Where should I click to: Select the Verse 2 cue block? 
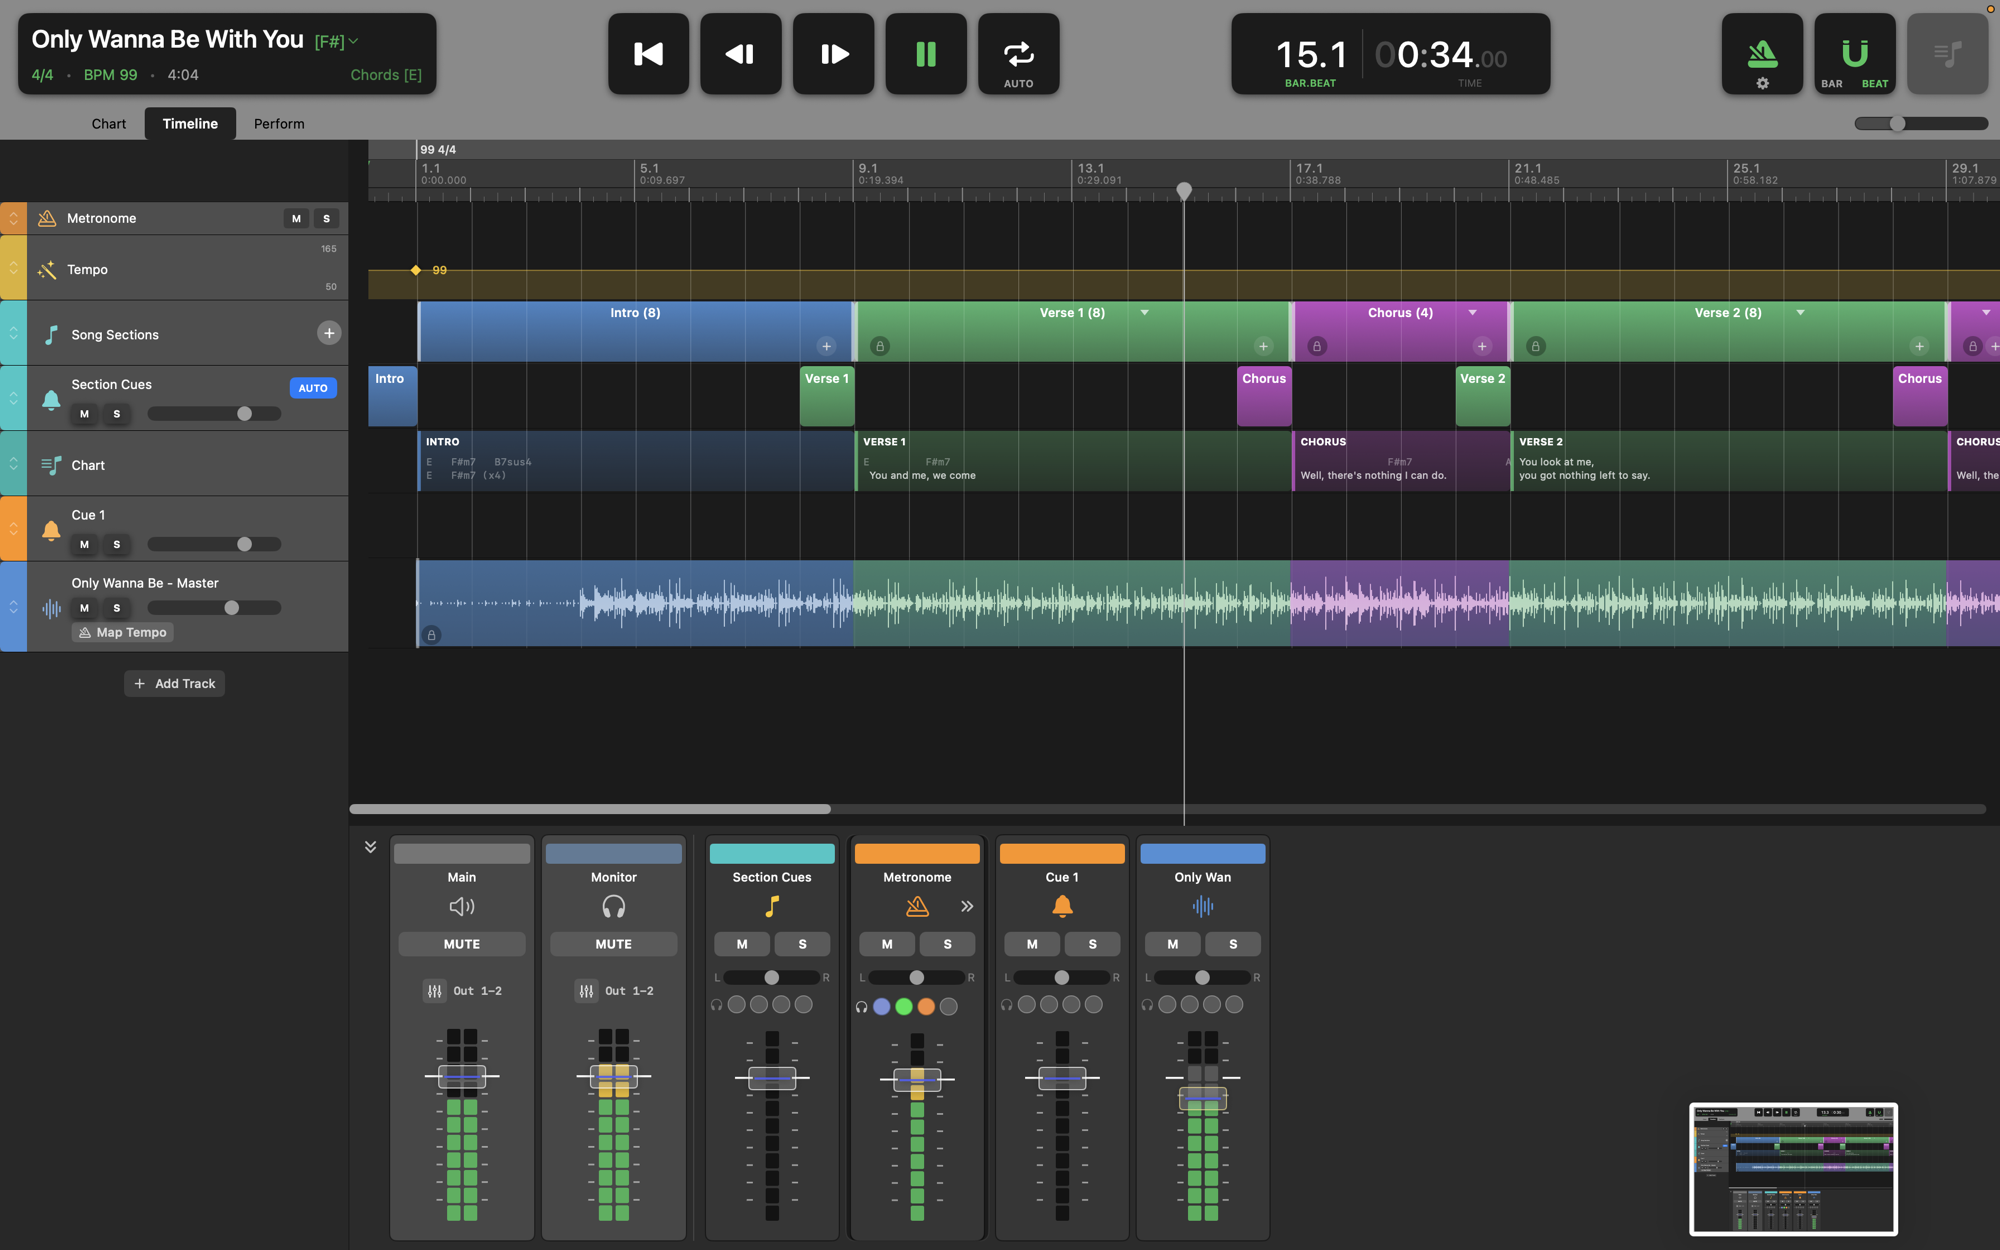tap(1483, 396)
